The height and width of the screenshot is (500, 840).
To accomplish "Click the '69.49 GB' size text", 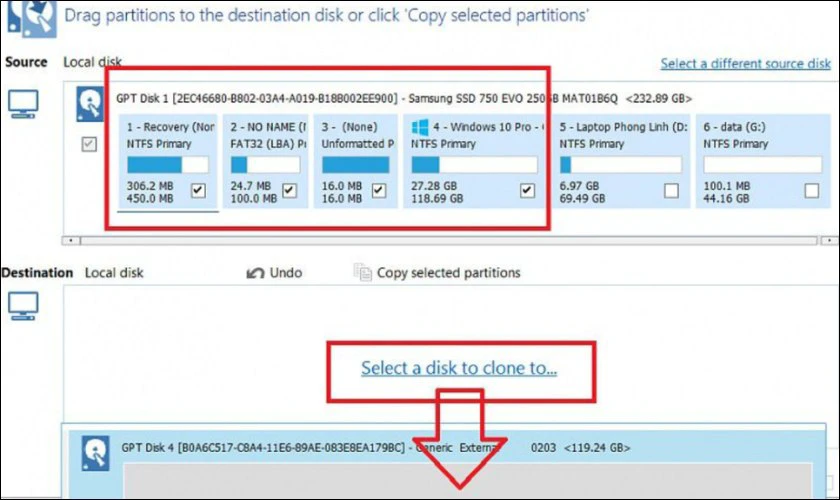I will click(x=582, y=198).
